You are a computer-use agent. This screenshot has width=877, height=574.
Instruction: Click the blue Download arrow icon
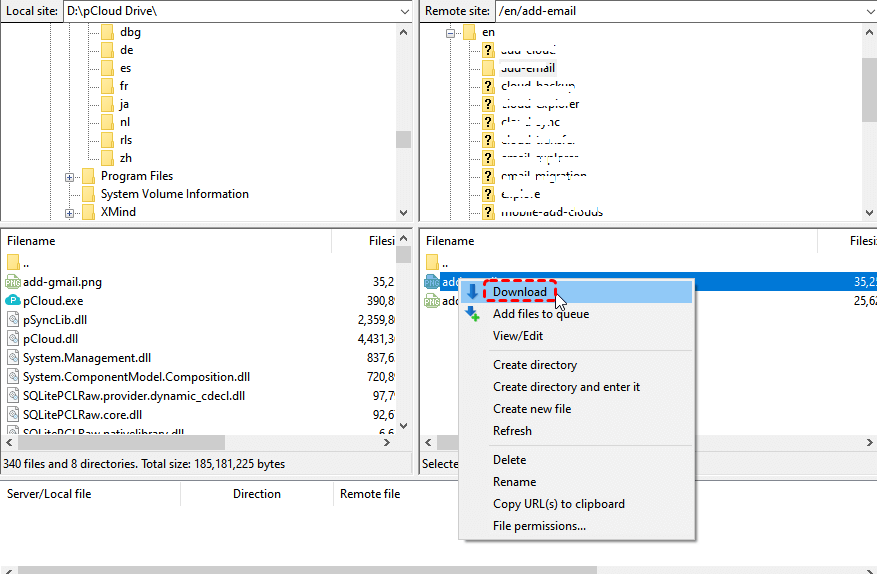coord(473,292)
